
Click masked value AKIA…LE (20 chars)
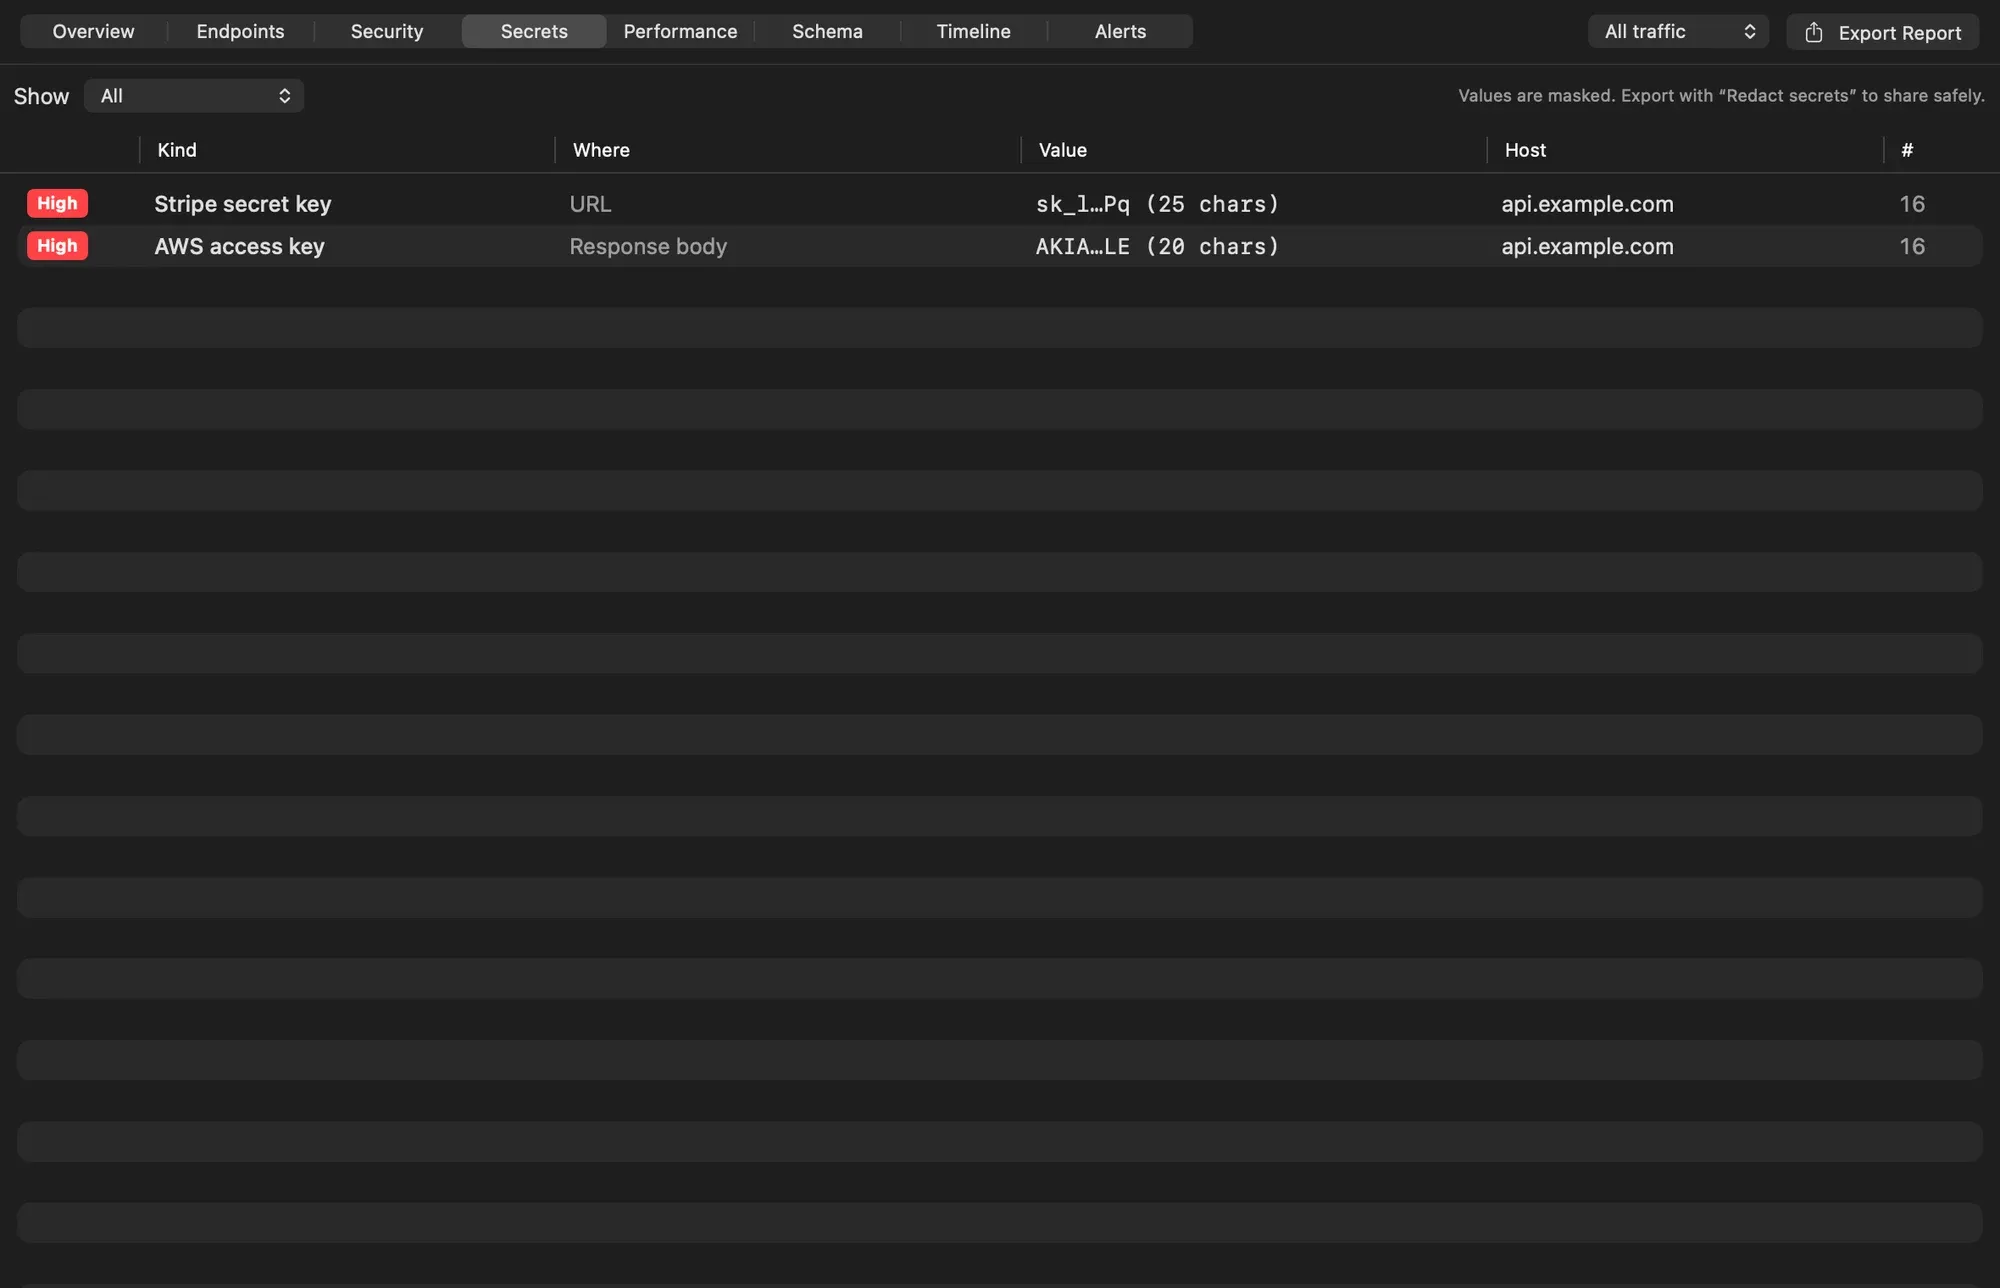[1157, 246]
